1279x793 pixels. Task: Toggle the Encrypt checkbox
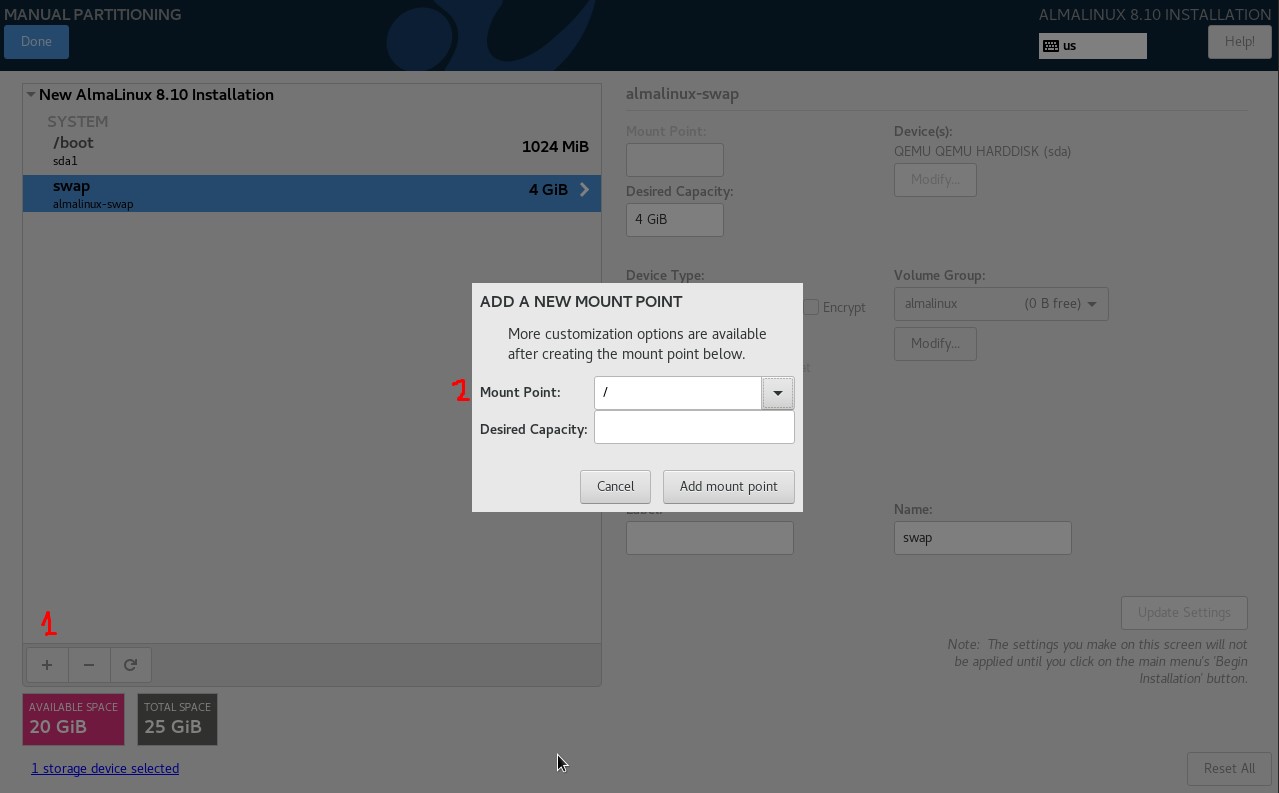coord(811,307)
